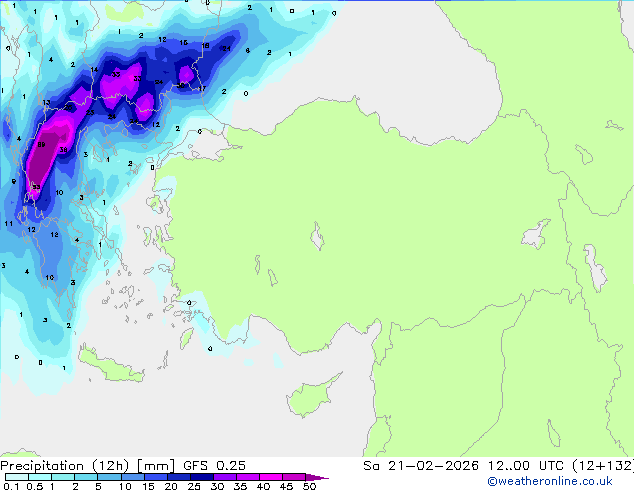Screen dimensions: 634x490
Task: Click the 10–15 mm blue legend swatch
Action: tap(132, 477)
